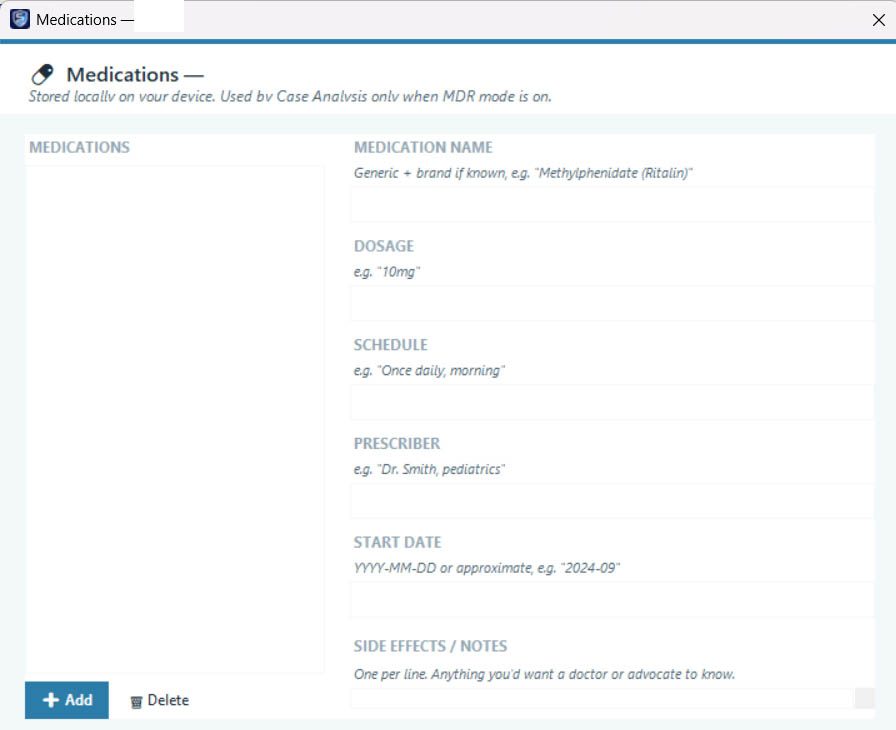Viewport: 896px width, 730px height.
Task: Focus the Start Date text field
Action: [x=612, y=600]
